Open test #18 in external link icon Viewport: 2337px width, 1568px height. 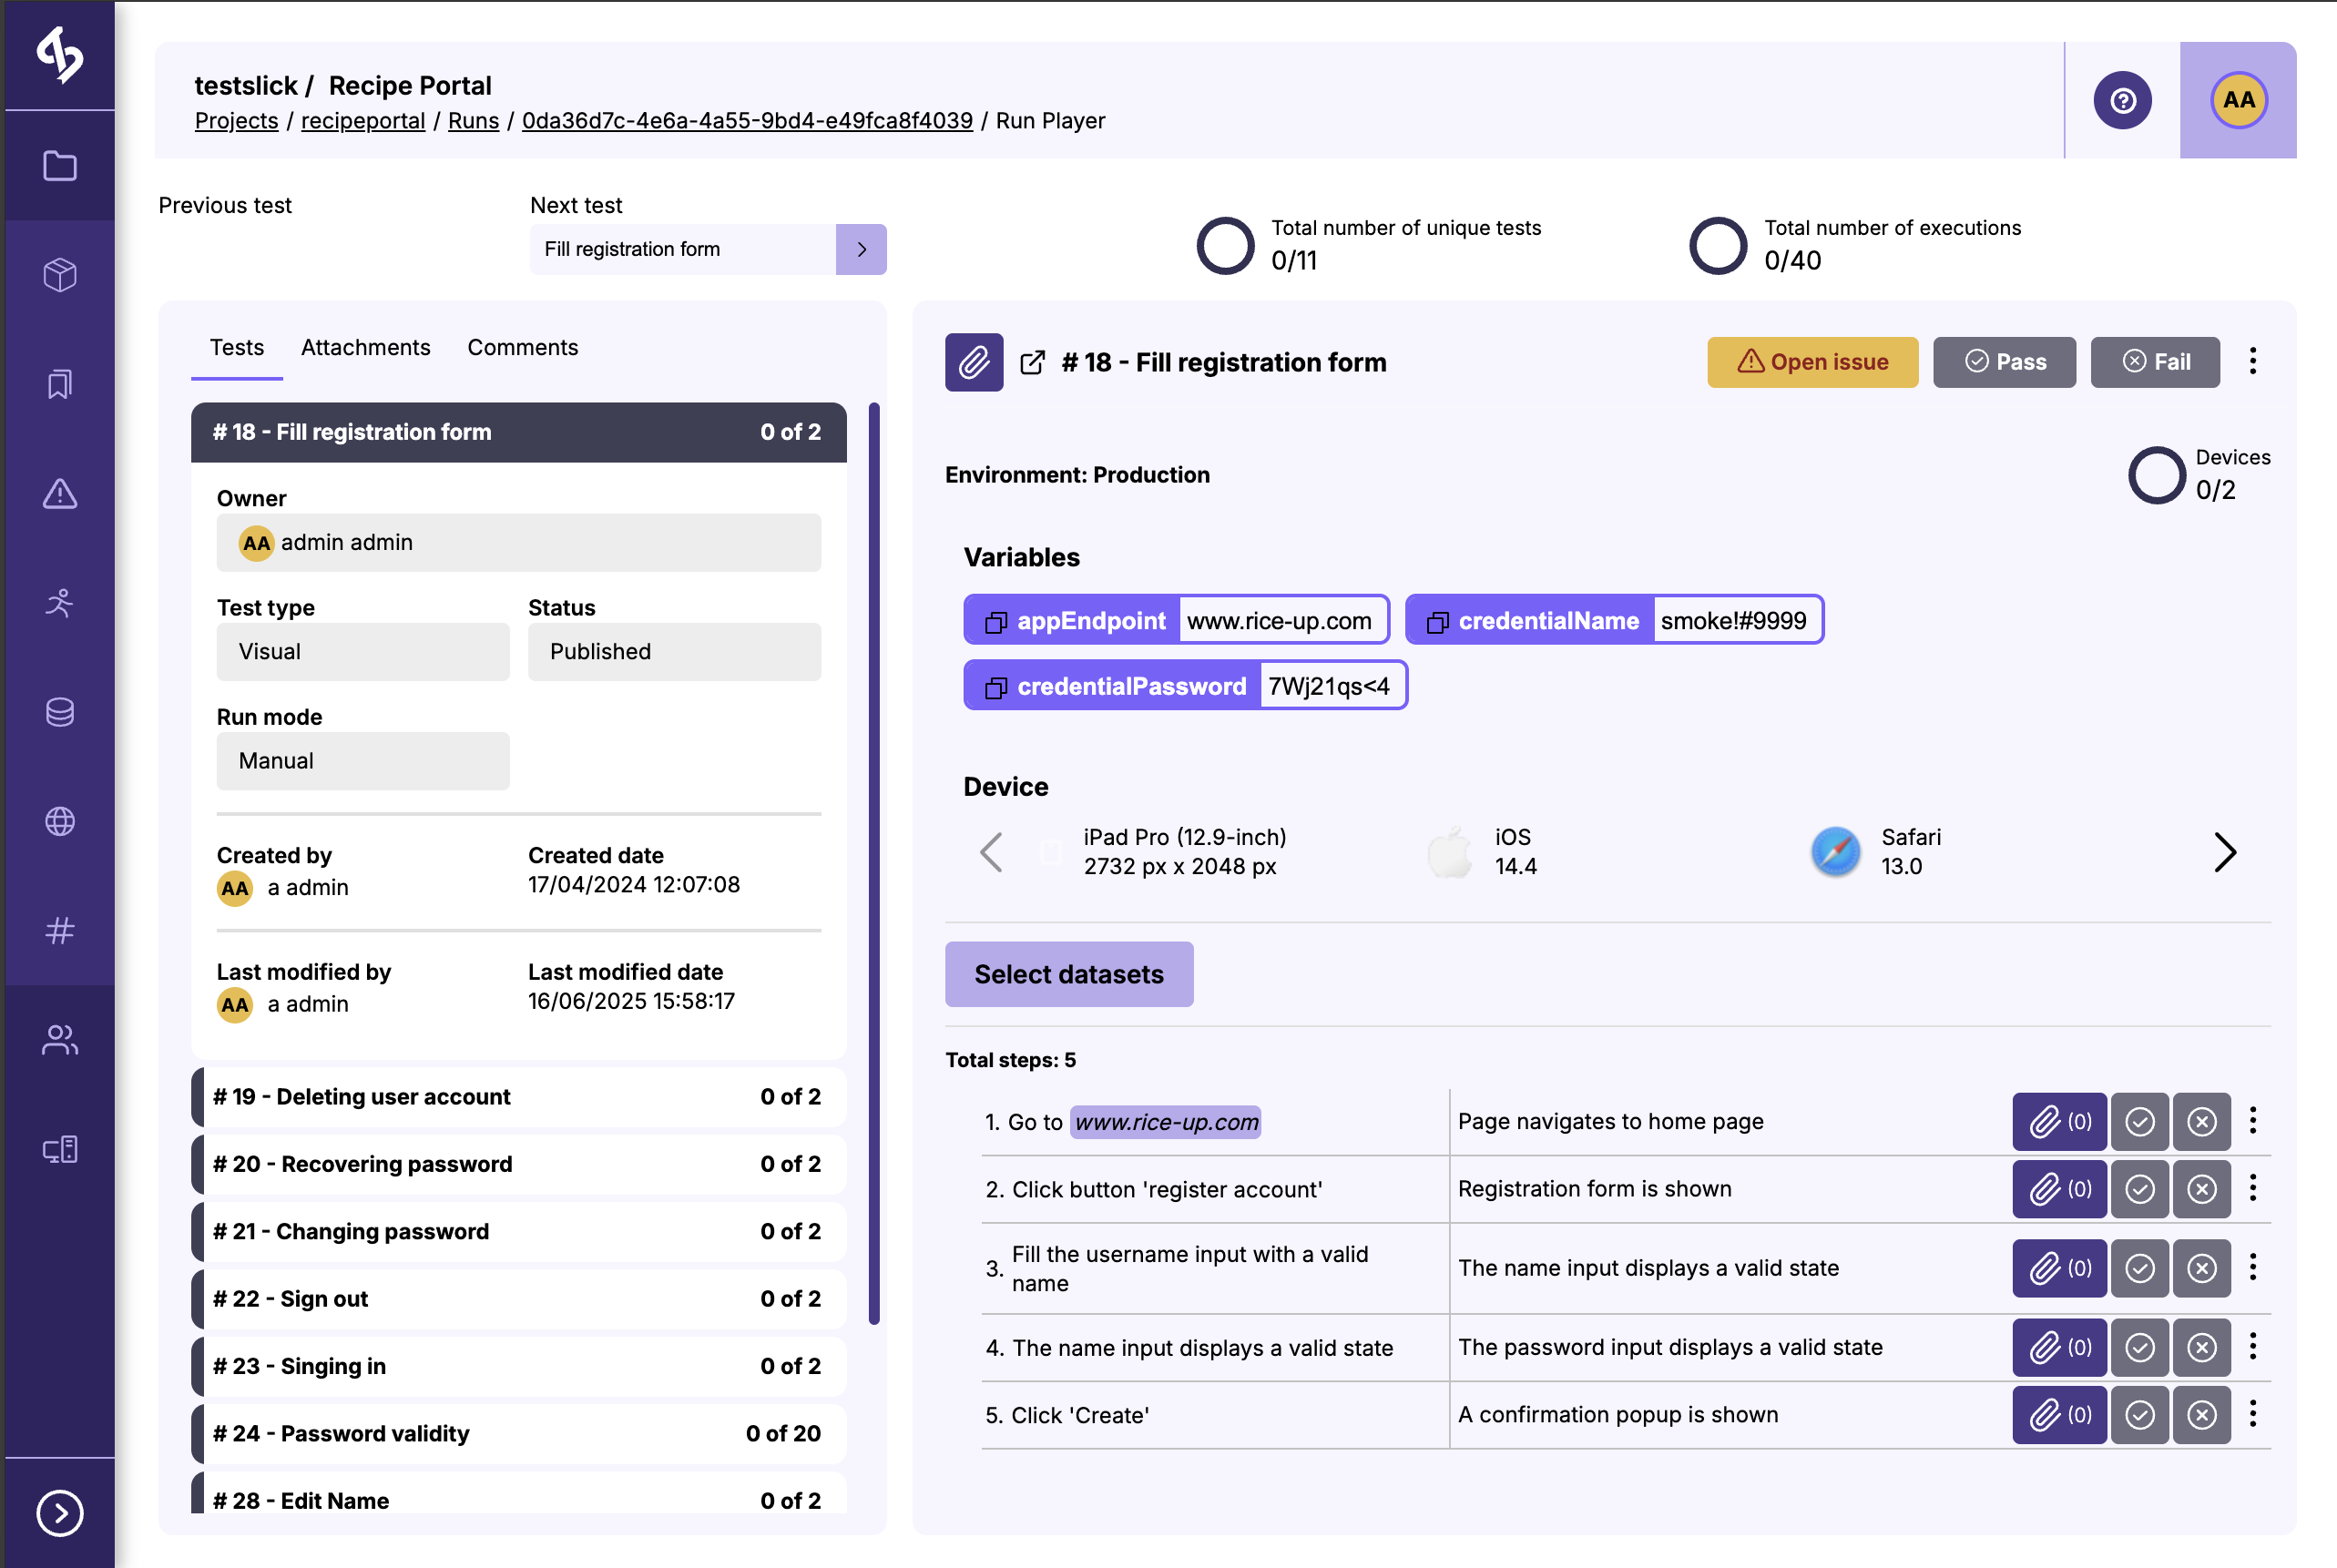pos(1032,362)
